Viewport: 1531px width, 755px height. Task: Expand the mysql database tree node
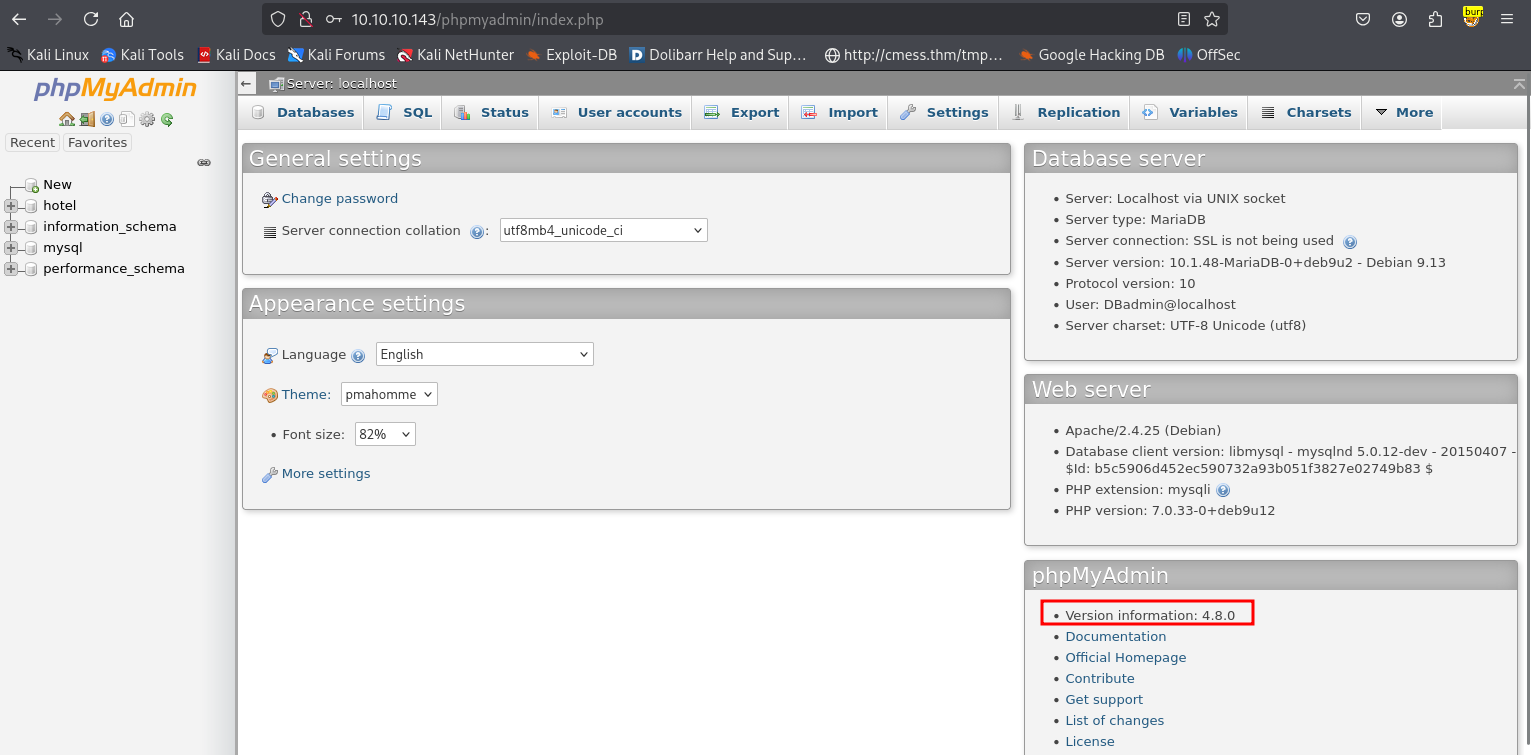click(x=11, y=248)
